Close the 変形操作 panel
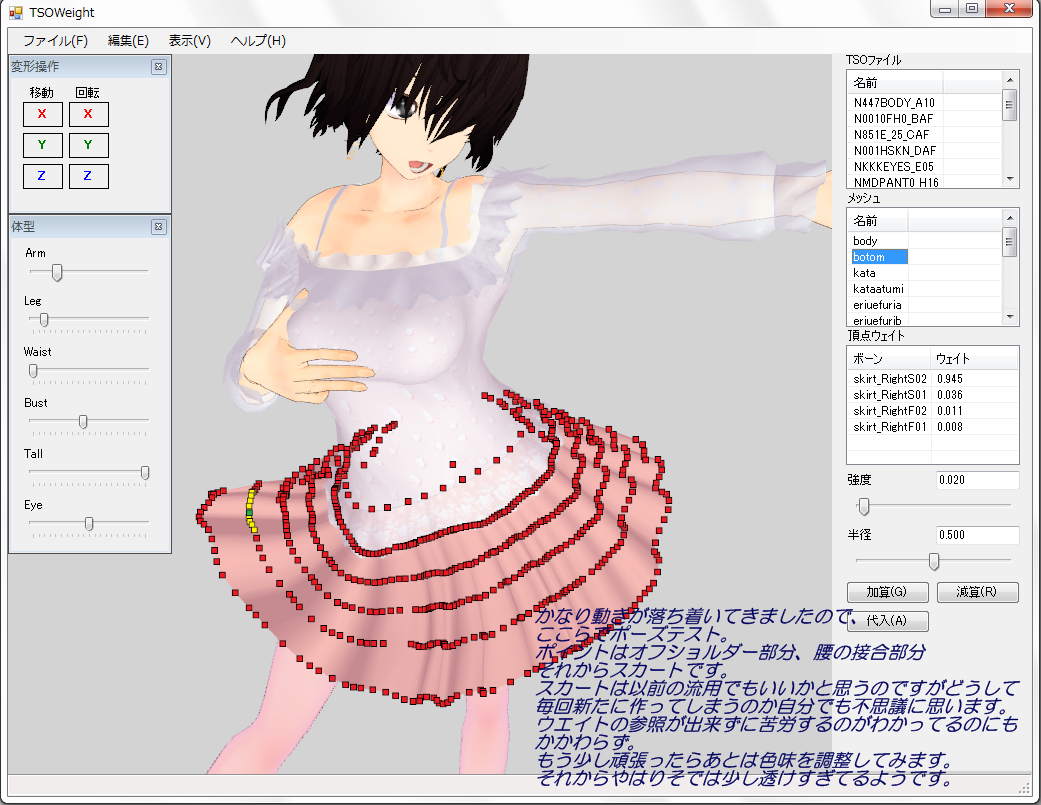Screen dimensions: 1041x805 [158, 67]
